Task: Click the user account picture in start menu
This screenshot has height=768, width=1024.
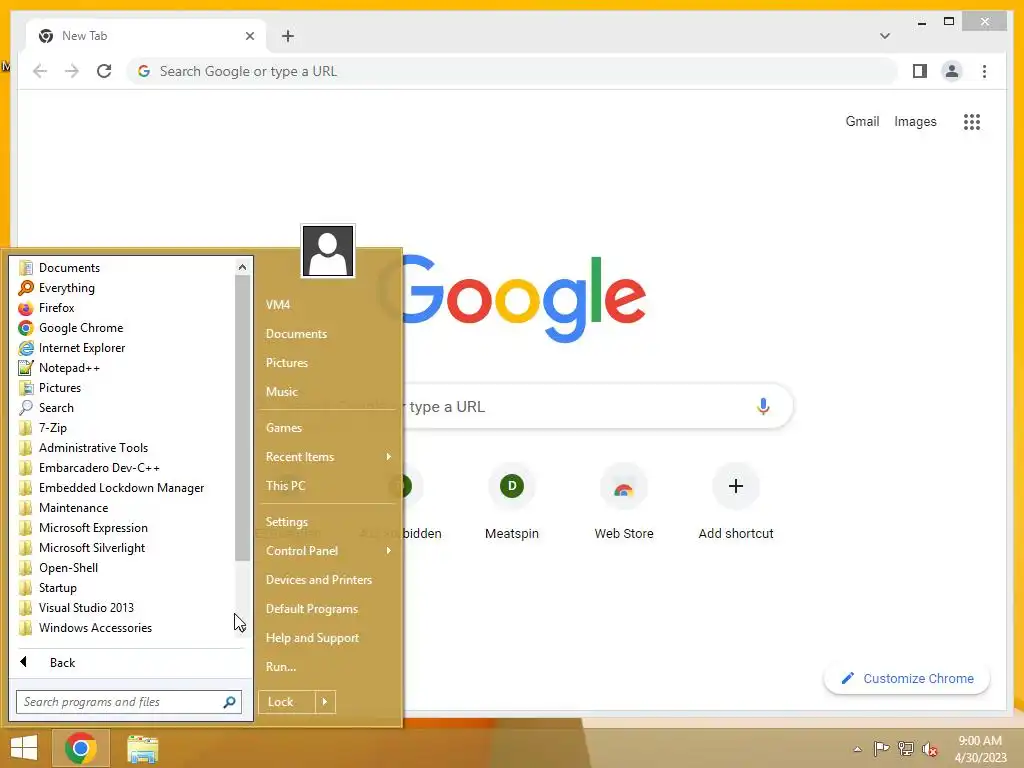Action: pos(328,251)
